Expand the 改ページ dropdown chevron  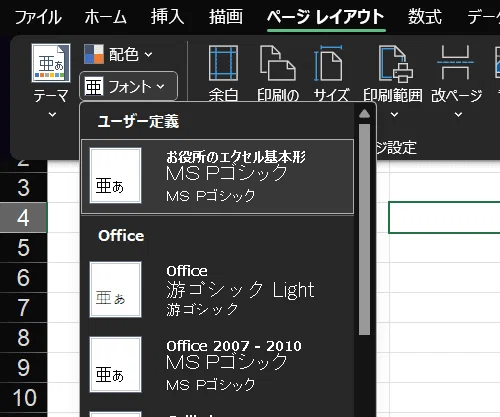[x=459, y=115]
